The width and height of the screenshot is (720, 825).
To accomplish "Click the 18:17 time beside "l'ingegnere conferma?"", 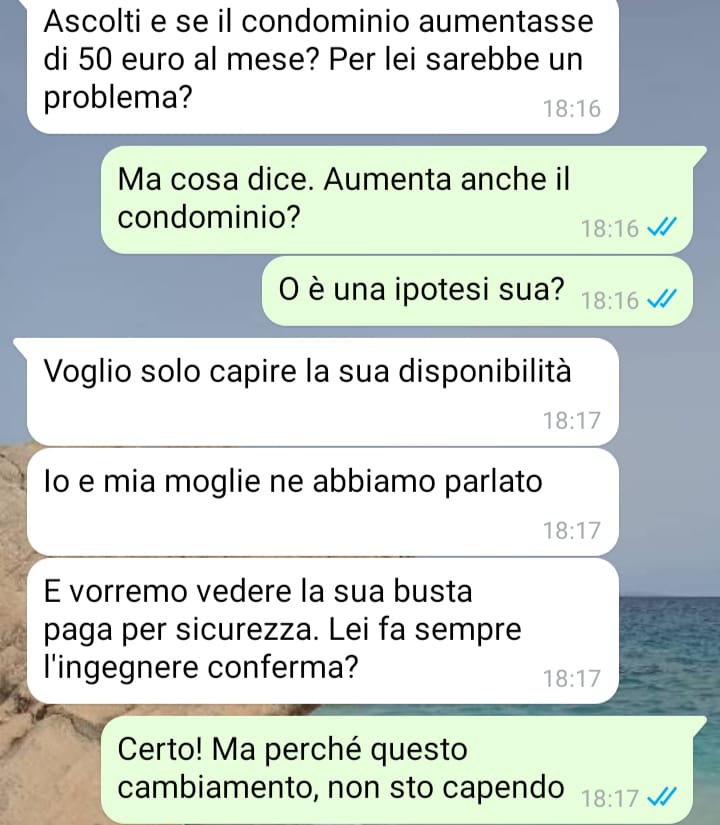I will [x=572, y=679].
